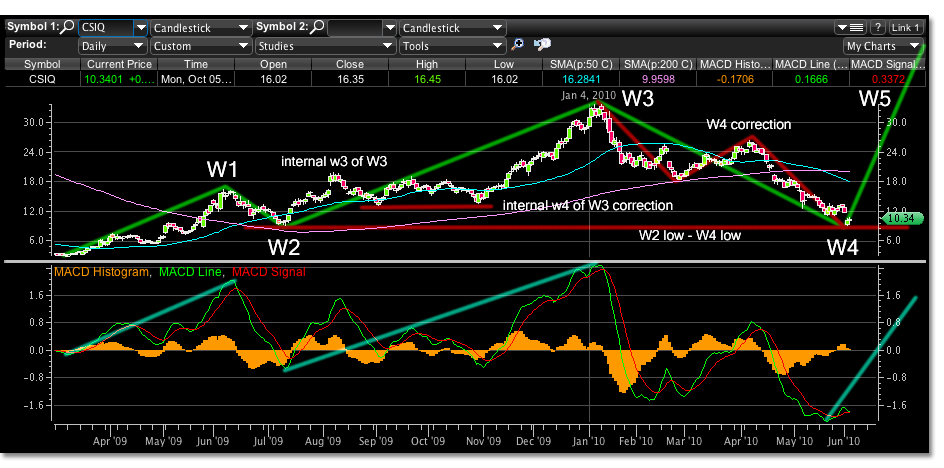Click the Symbol 1 search magnifier icon
This screenshot has width=944, height=468.
click(70, 28)
